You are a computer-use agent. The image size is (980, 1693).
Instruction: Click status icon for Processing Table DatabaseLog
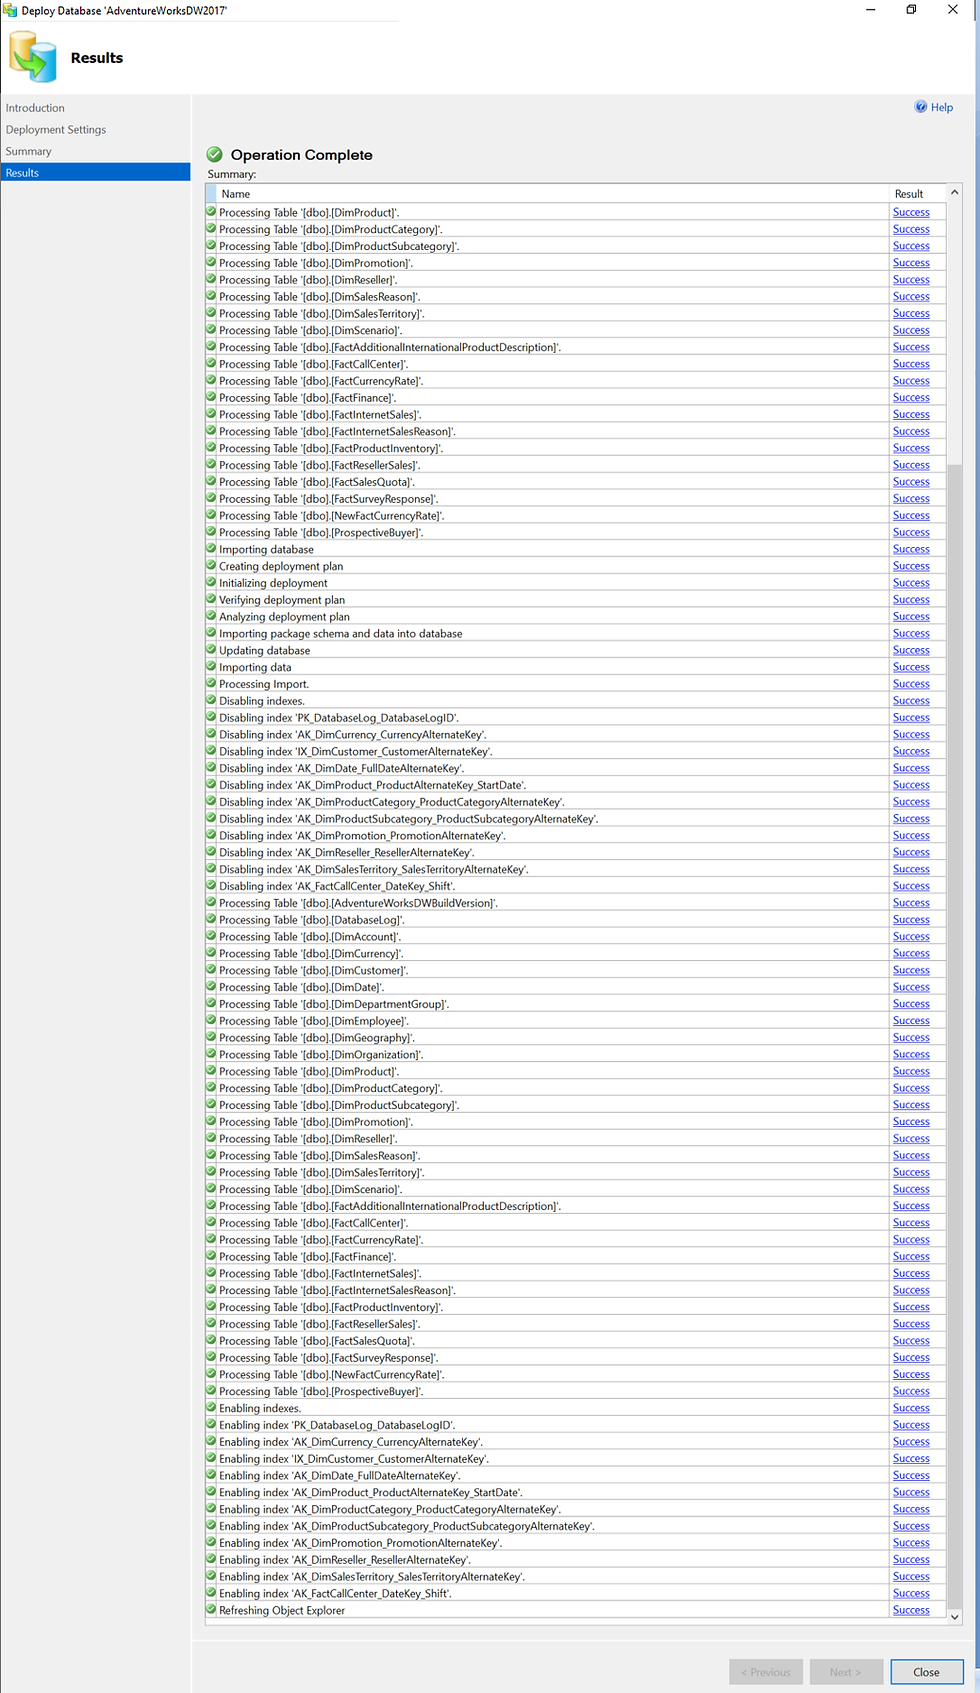(x=211, y=919)
